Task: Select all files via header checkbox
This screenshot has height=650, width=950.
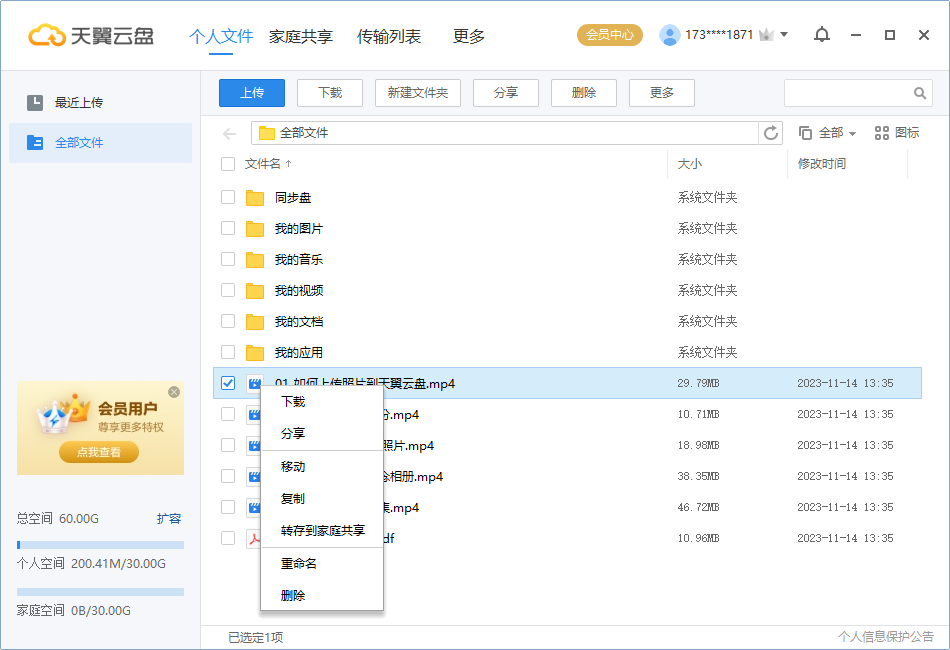Action: click(x=227, y=165)
